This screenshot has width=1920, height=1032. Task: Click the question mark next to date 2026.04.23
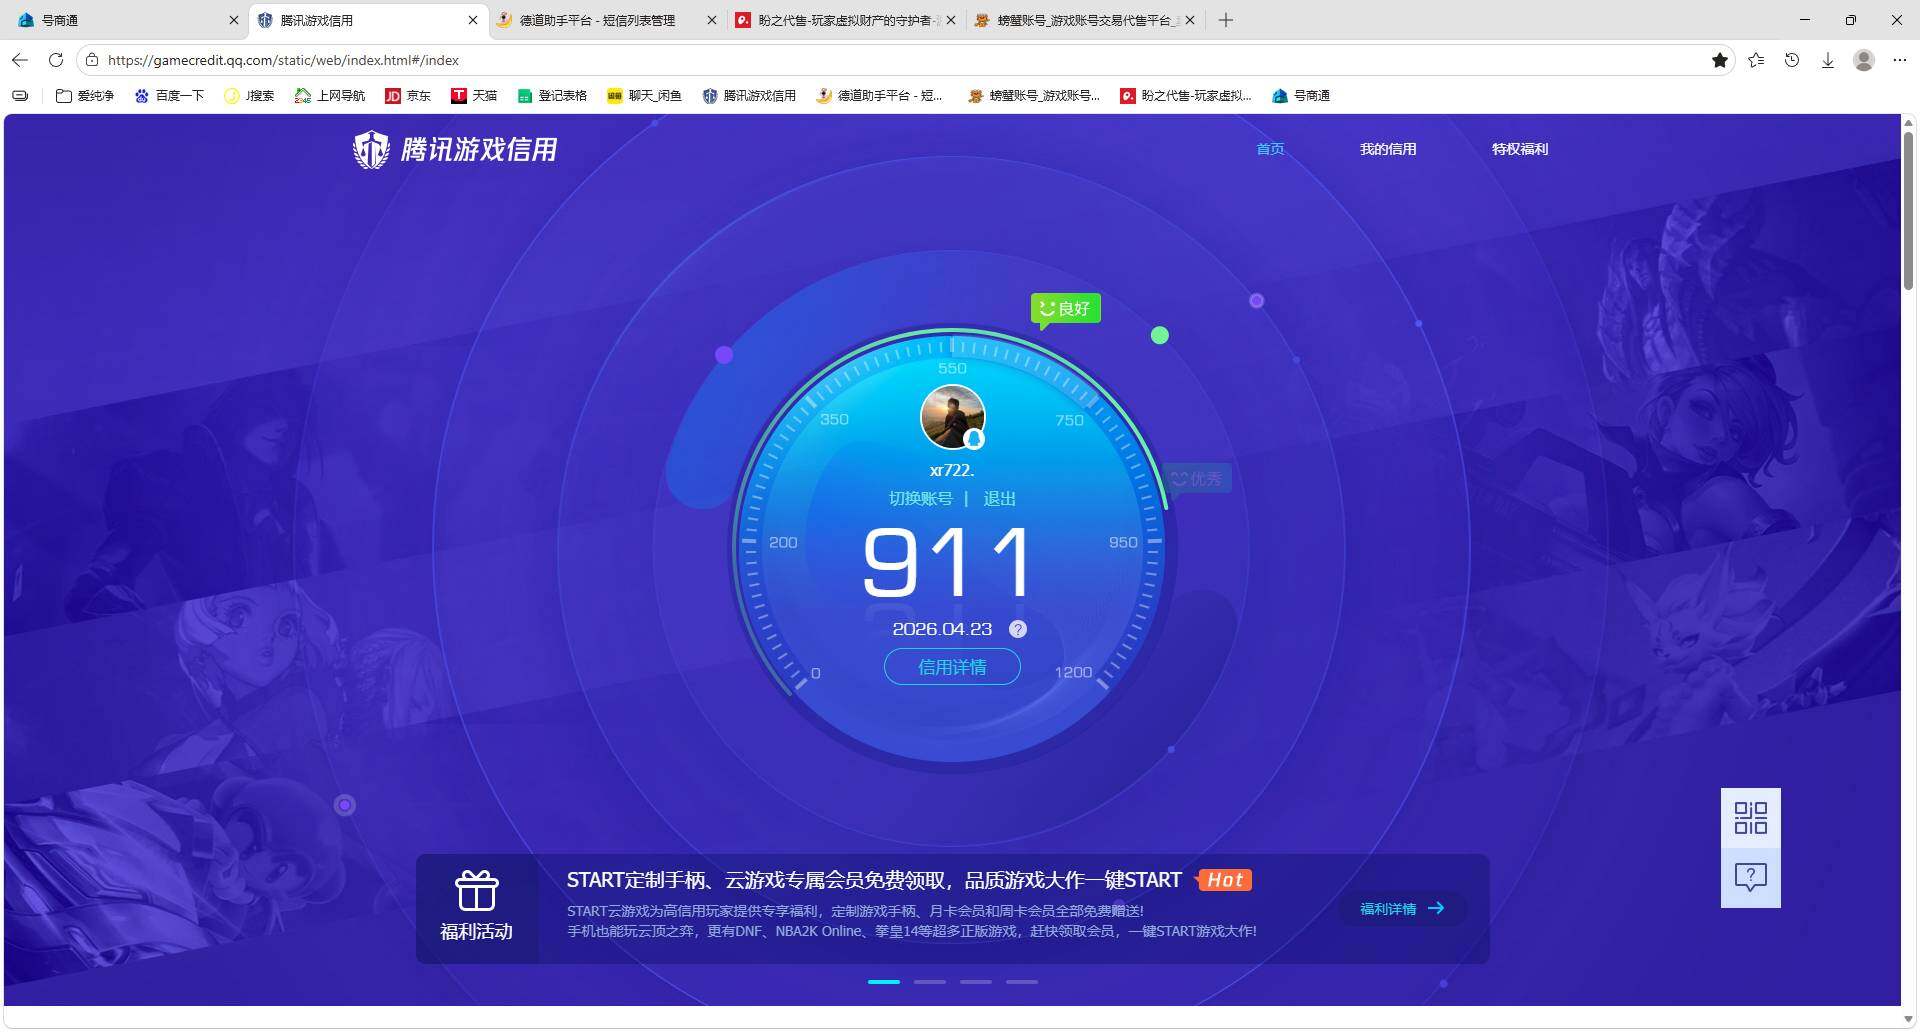coord(1018,629)
